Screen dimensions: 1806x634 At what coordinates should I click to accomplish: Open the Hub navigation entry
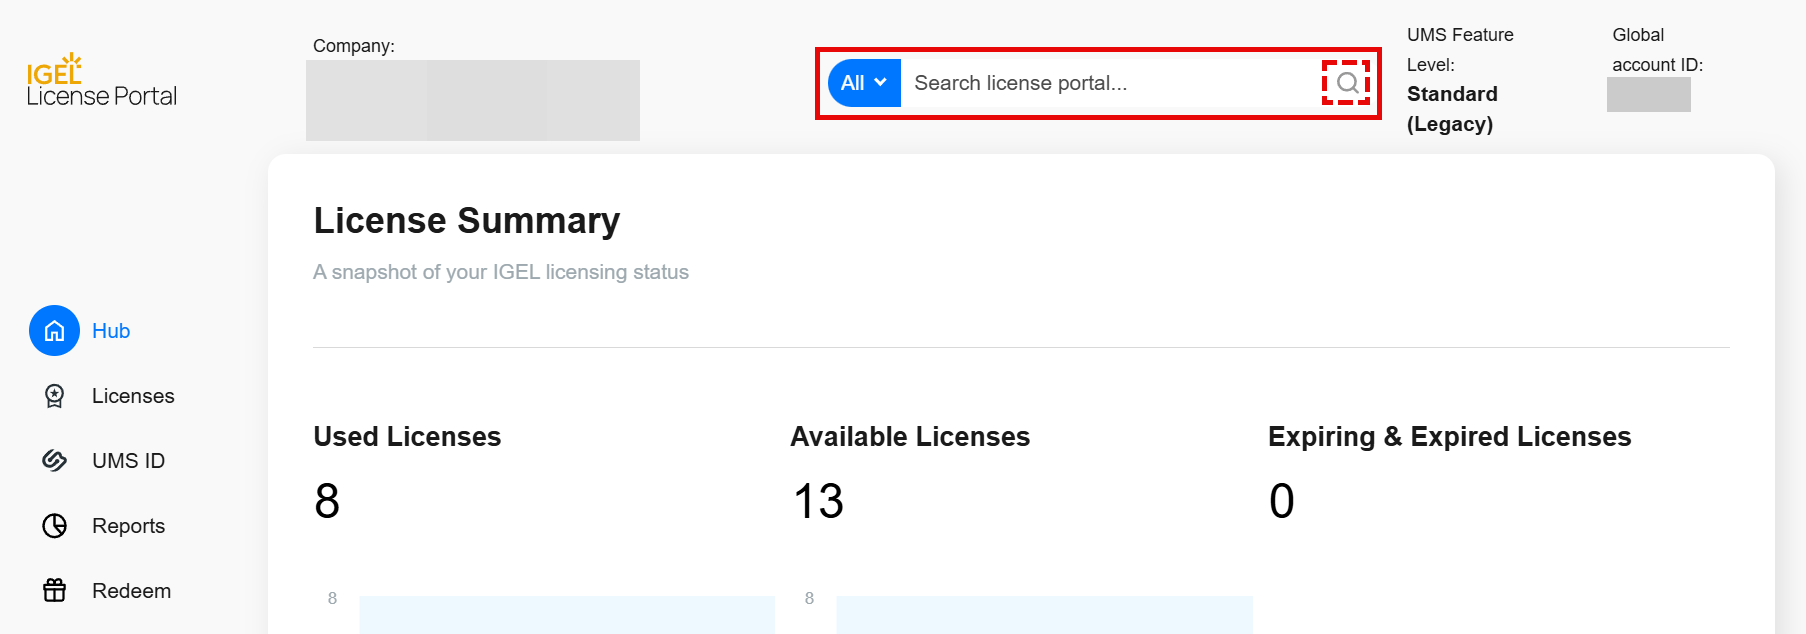tap(111, 330)
